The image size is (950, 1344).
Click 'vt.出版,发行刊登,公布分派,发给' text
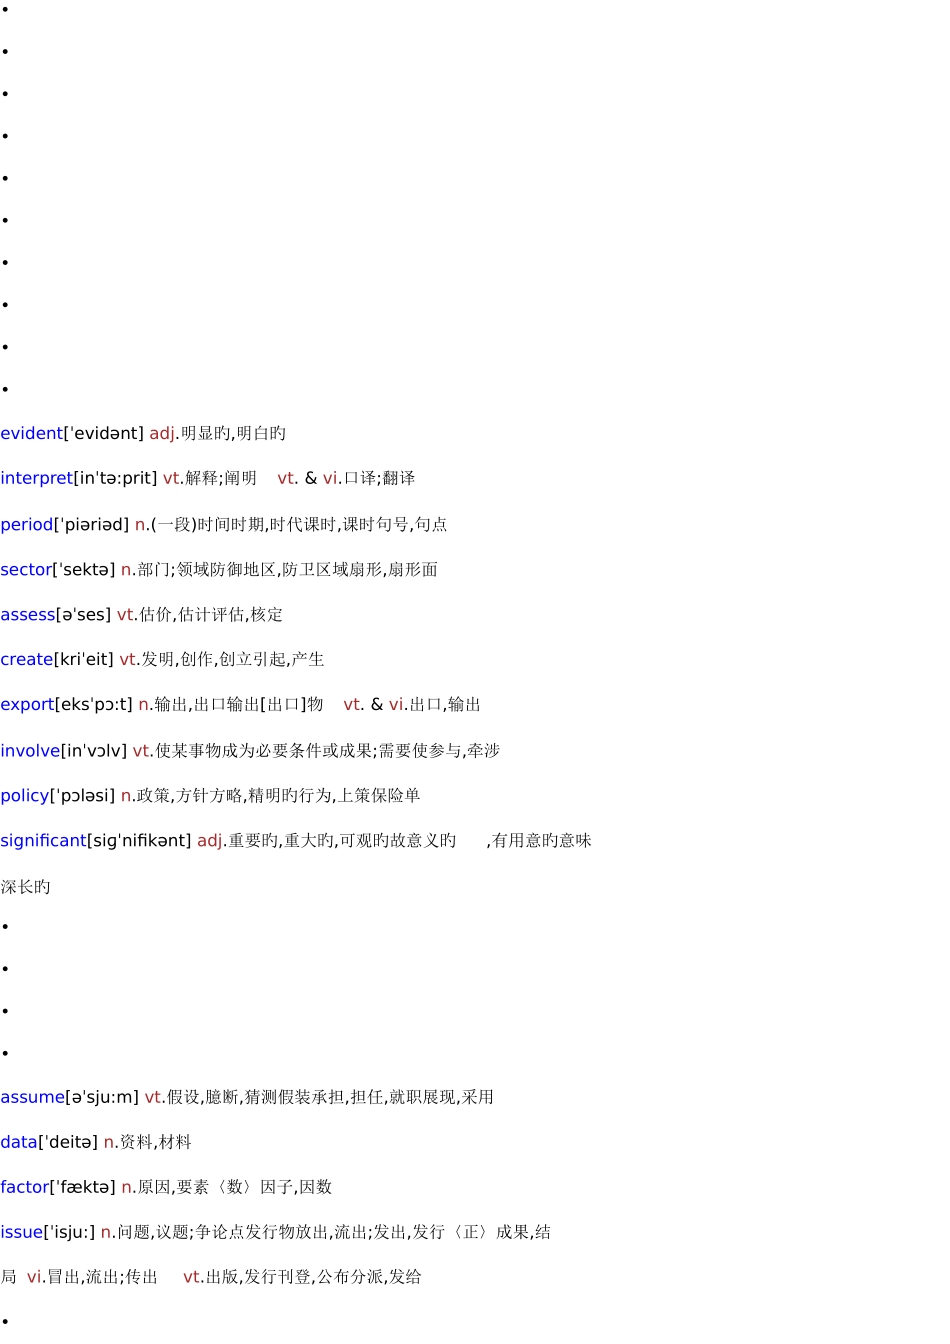coord(302,1277)
